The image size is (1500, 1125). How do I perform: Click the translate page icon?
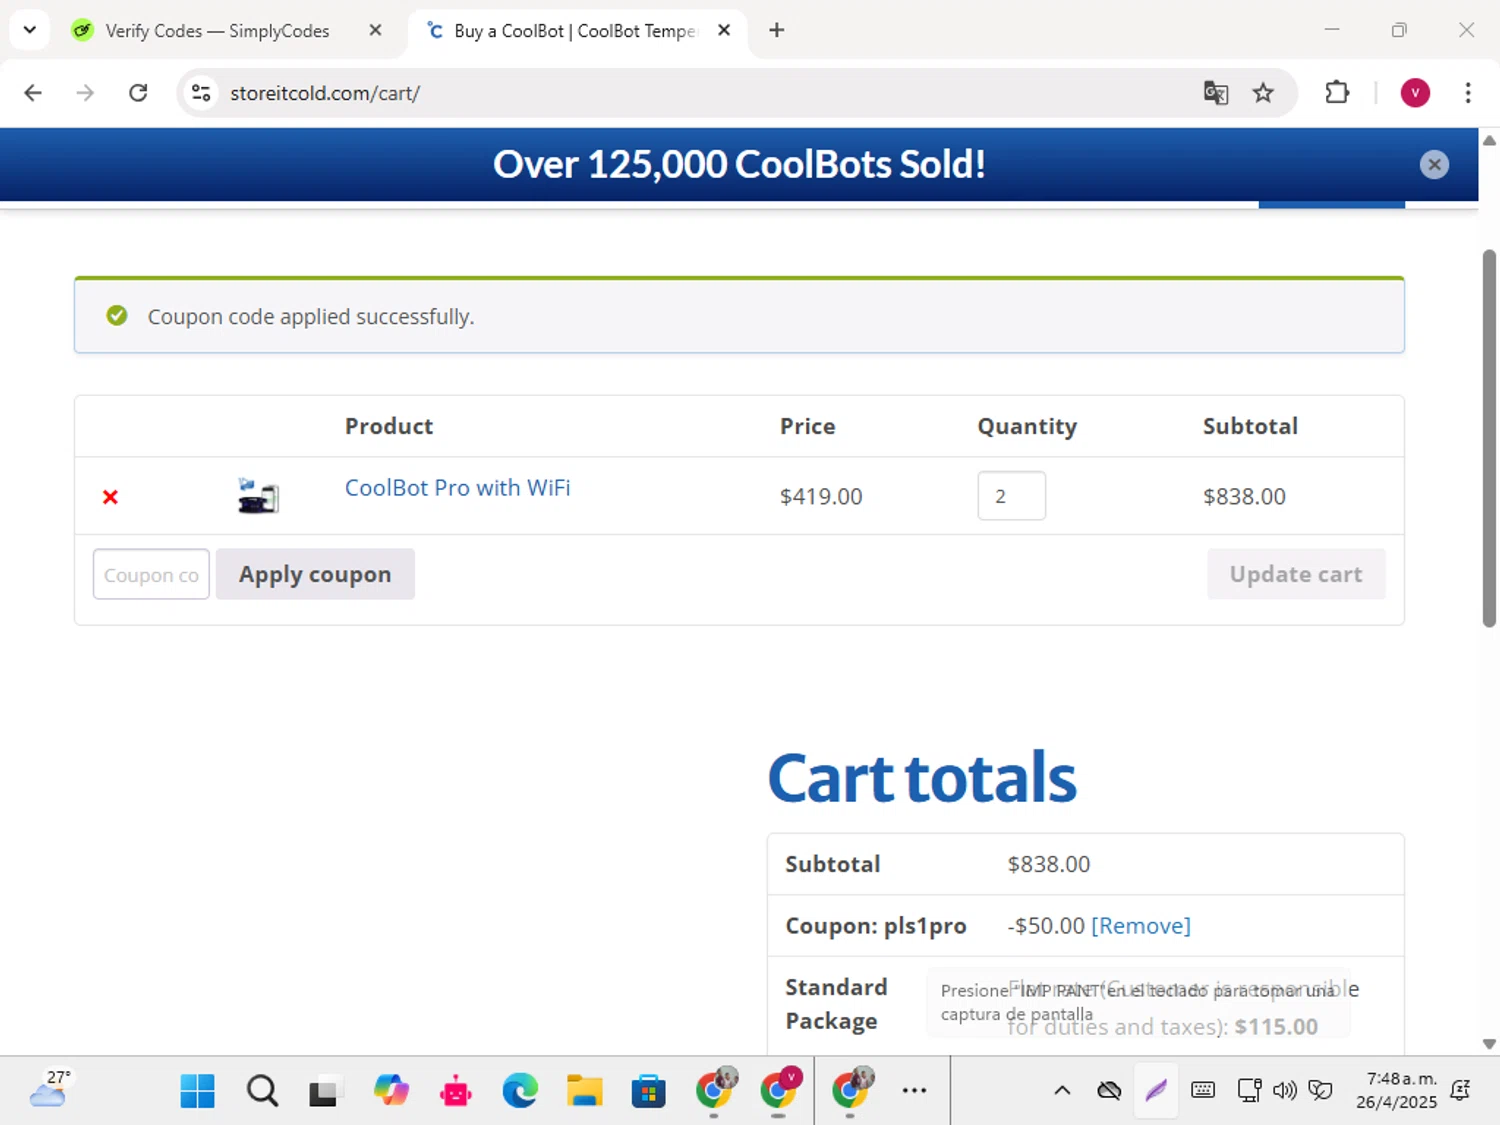[1216, 93]
